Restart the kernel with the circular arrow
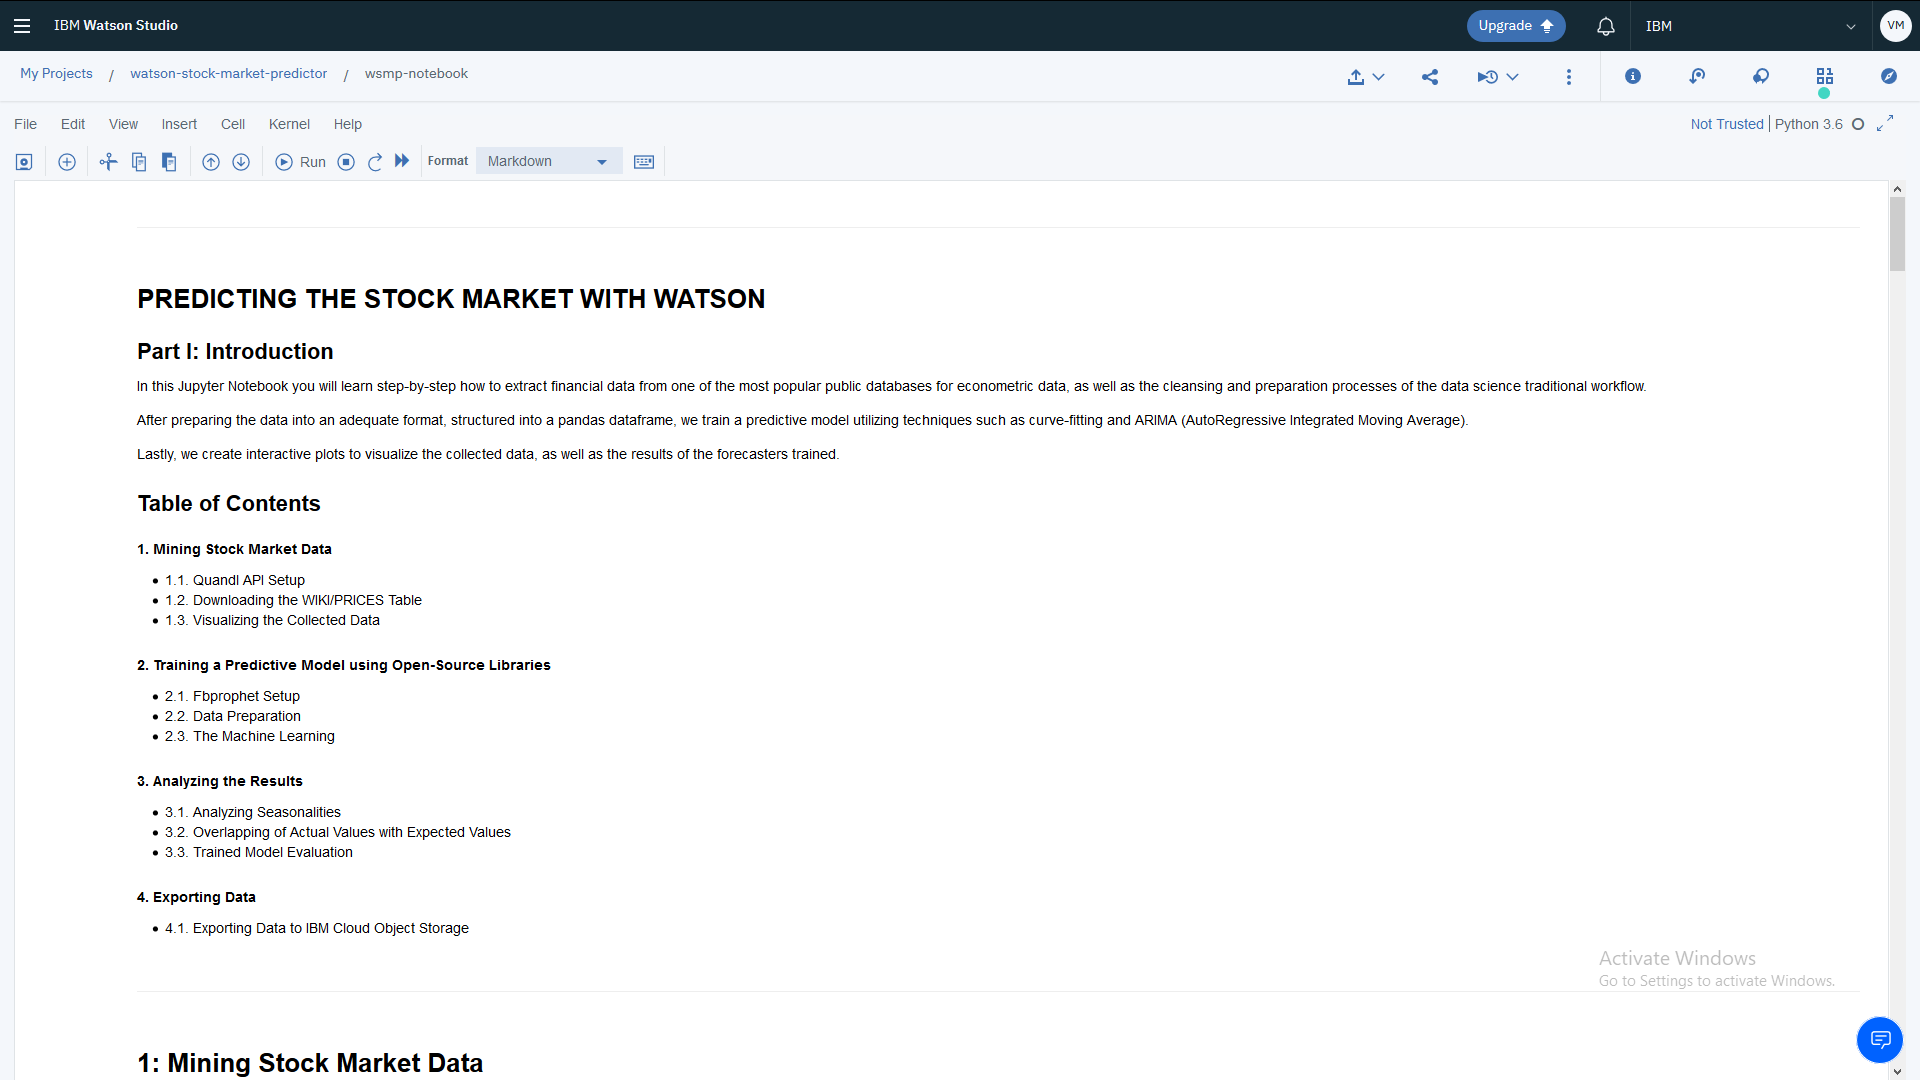This screenshot has width=1920, height=1080. coord(375,162)
